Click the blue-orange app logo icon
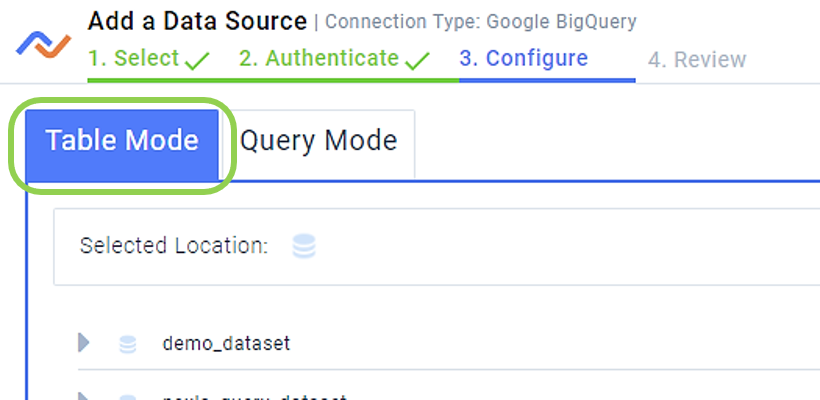 point(43,44)
